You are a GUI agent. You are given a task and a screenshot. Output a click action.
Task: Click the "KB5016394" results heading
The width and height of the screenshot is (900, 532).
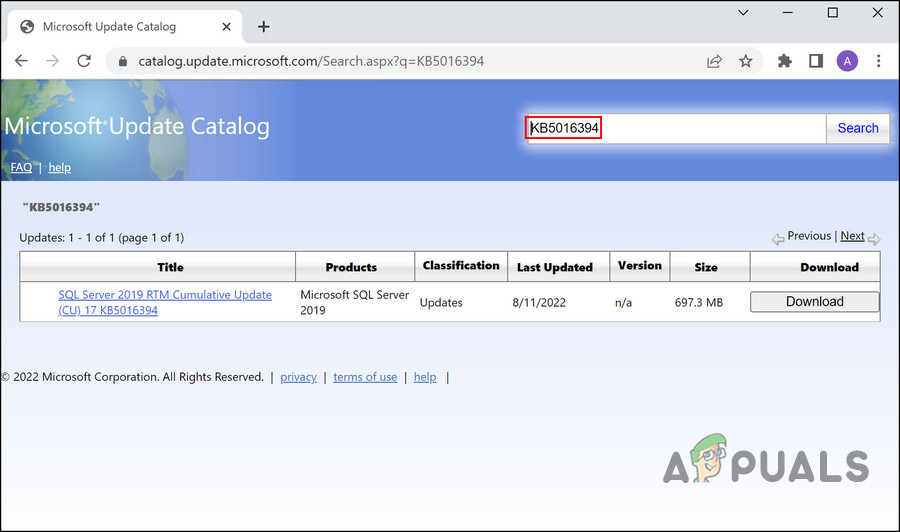coord(61,207)
